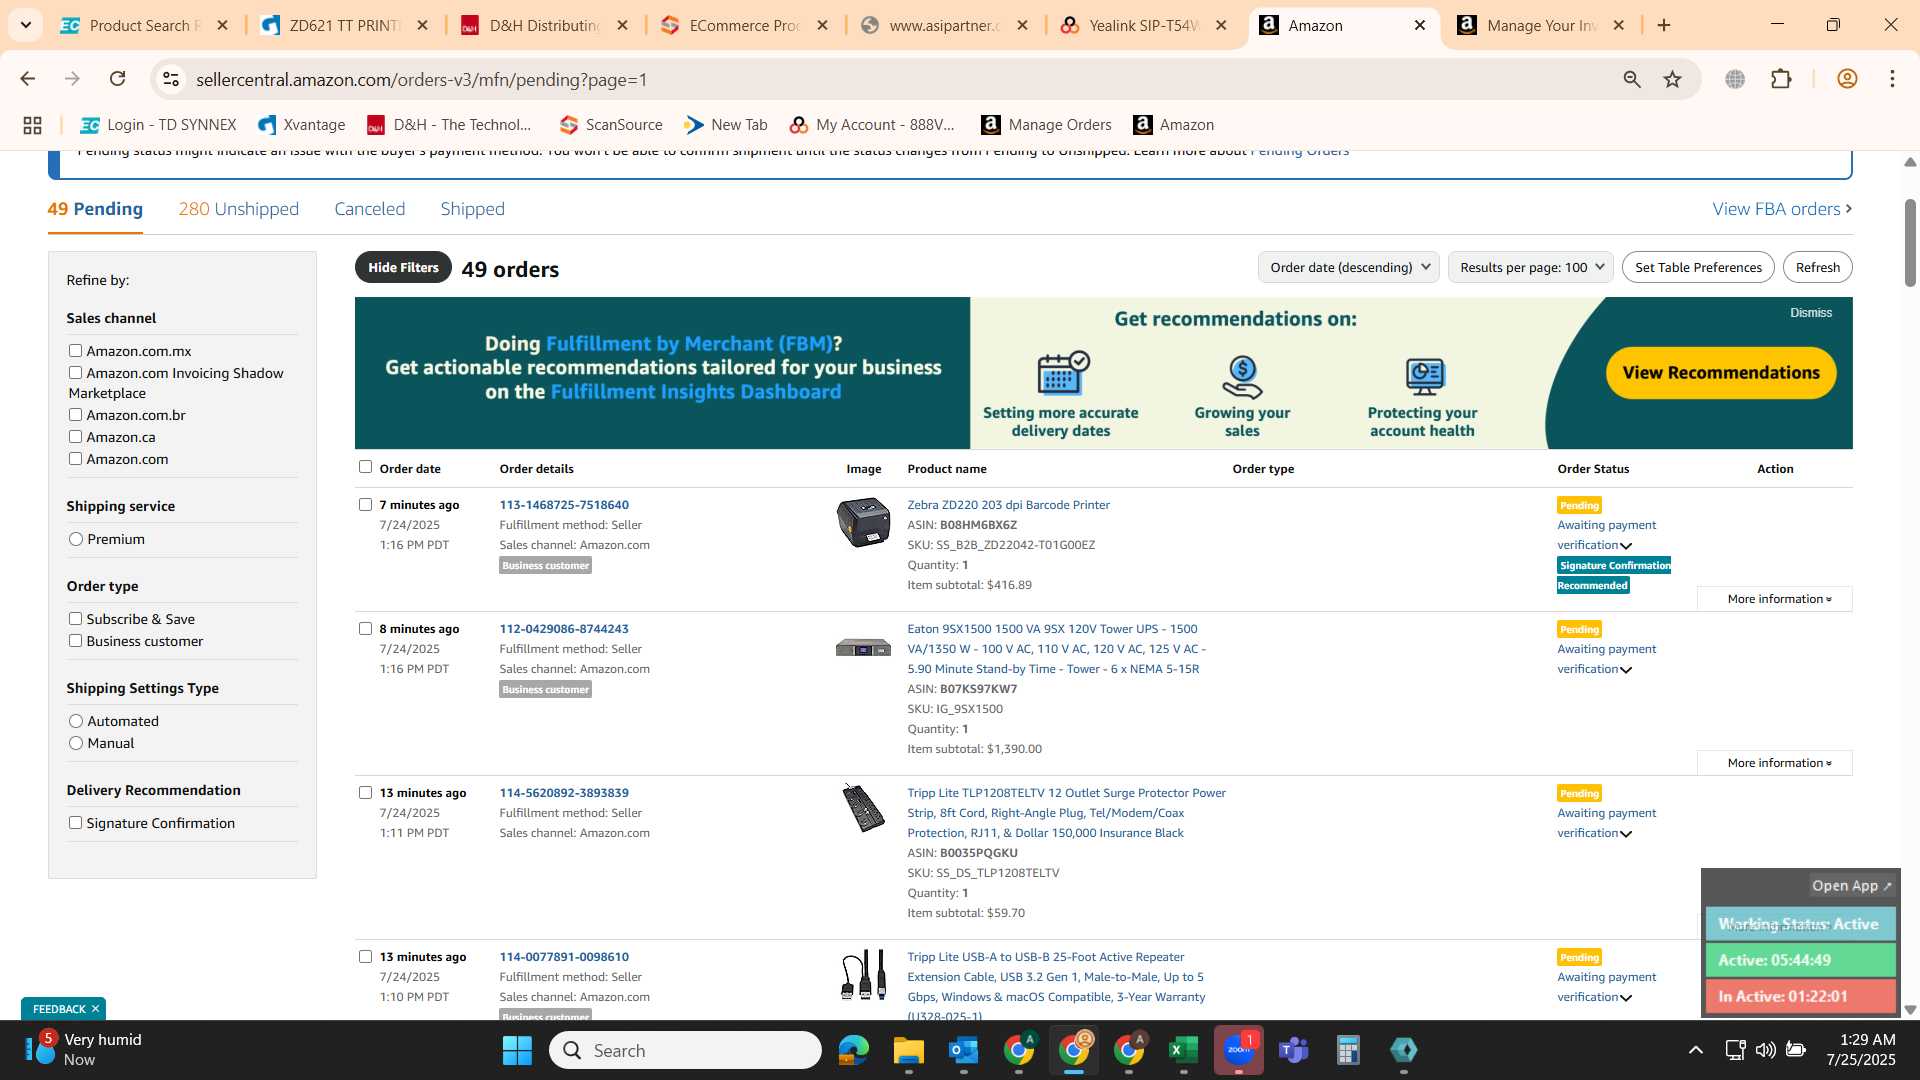Open the Order date (descending) sort dropdown
The image size is (1920, 1080).
pyautogui.click(x=1348, y=267)
